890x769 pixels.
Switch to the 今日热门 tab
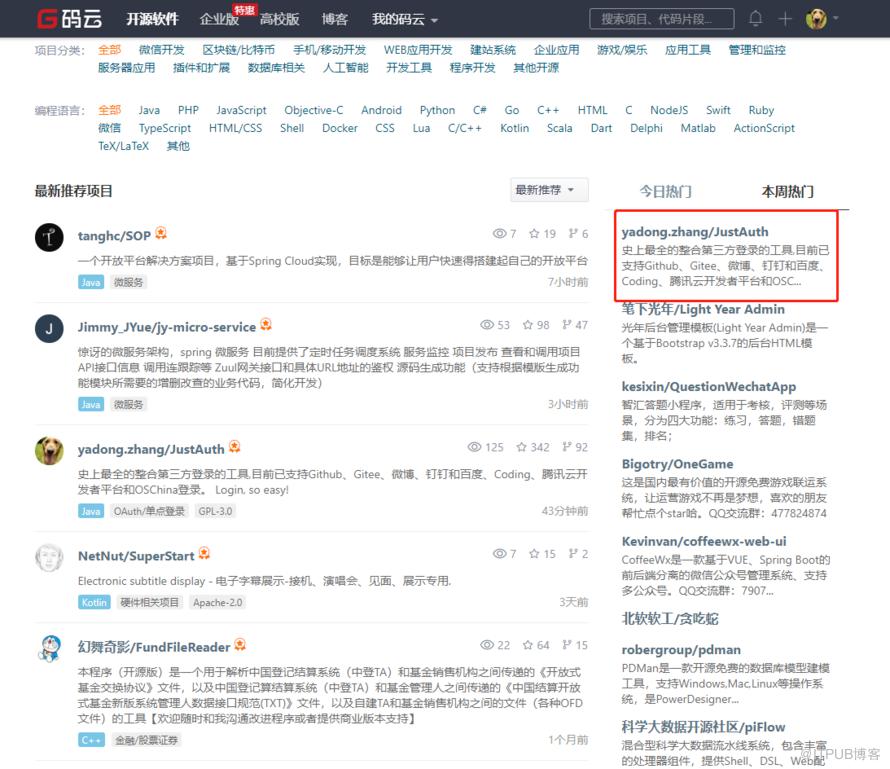coord(666,192)
